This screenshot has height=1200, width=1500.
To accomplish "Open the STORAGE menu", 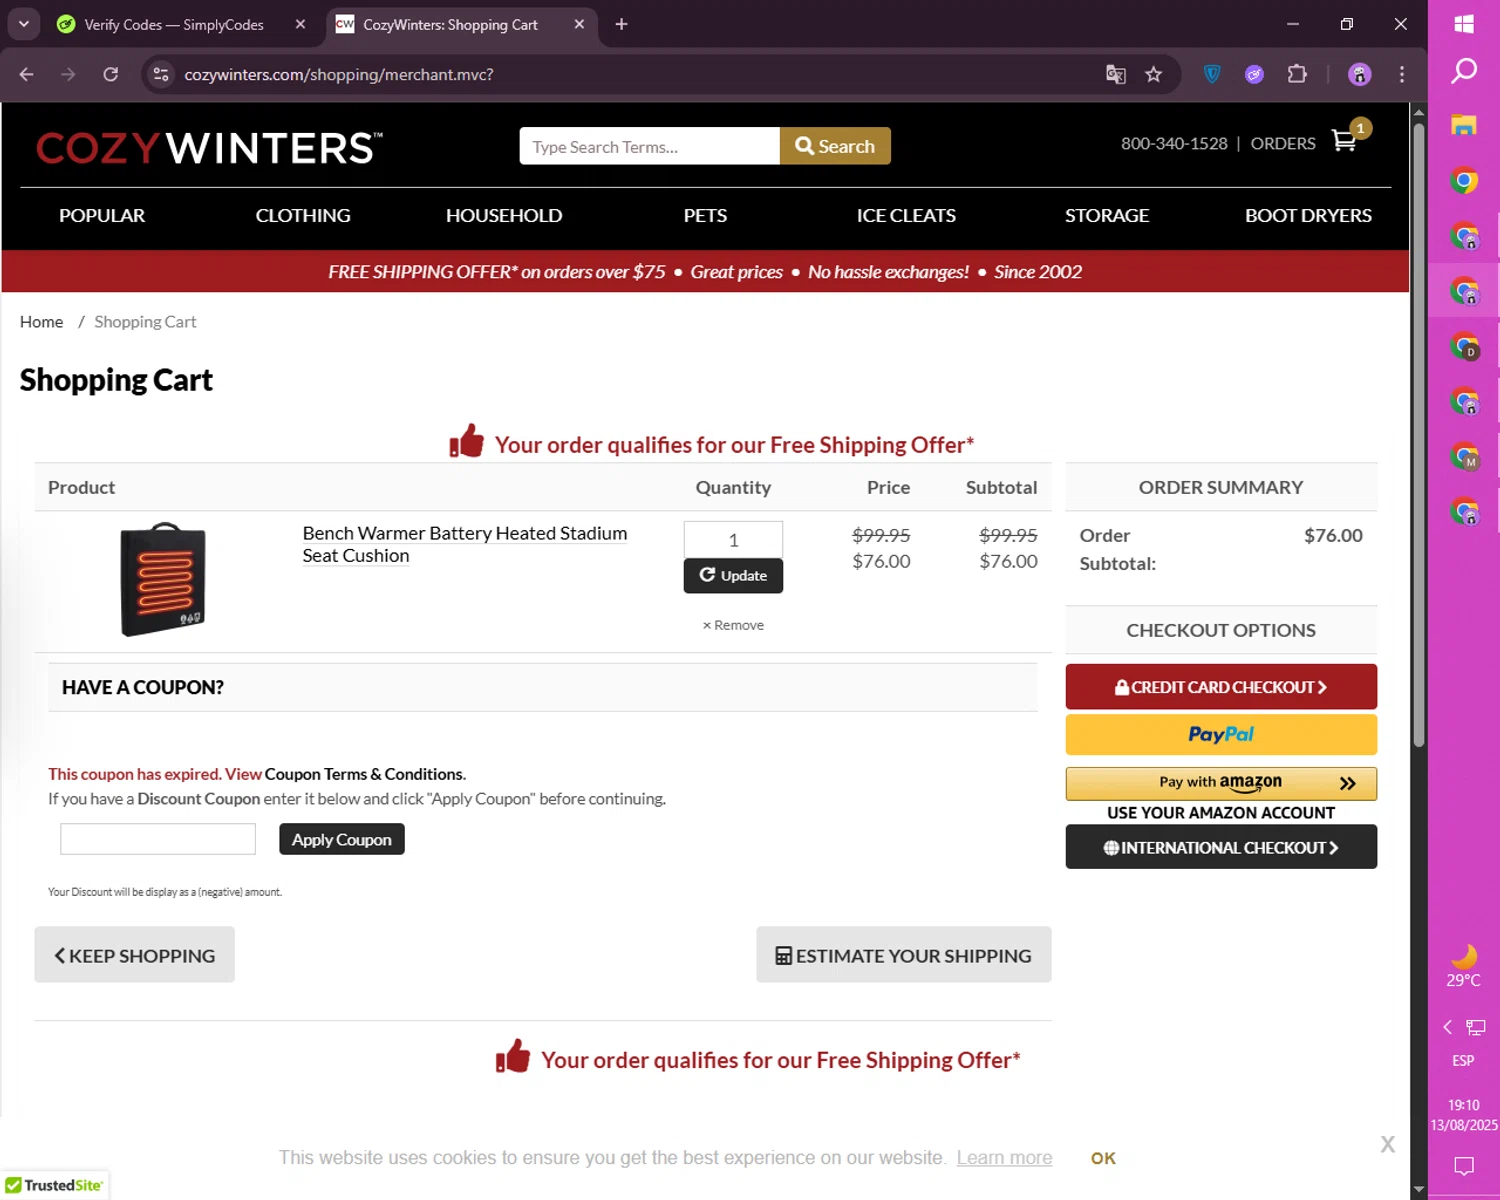I will (x=1107, y=216).
